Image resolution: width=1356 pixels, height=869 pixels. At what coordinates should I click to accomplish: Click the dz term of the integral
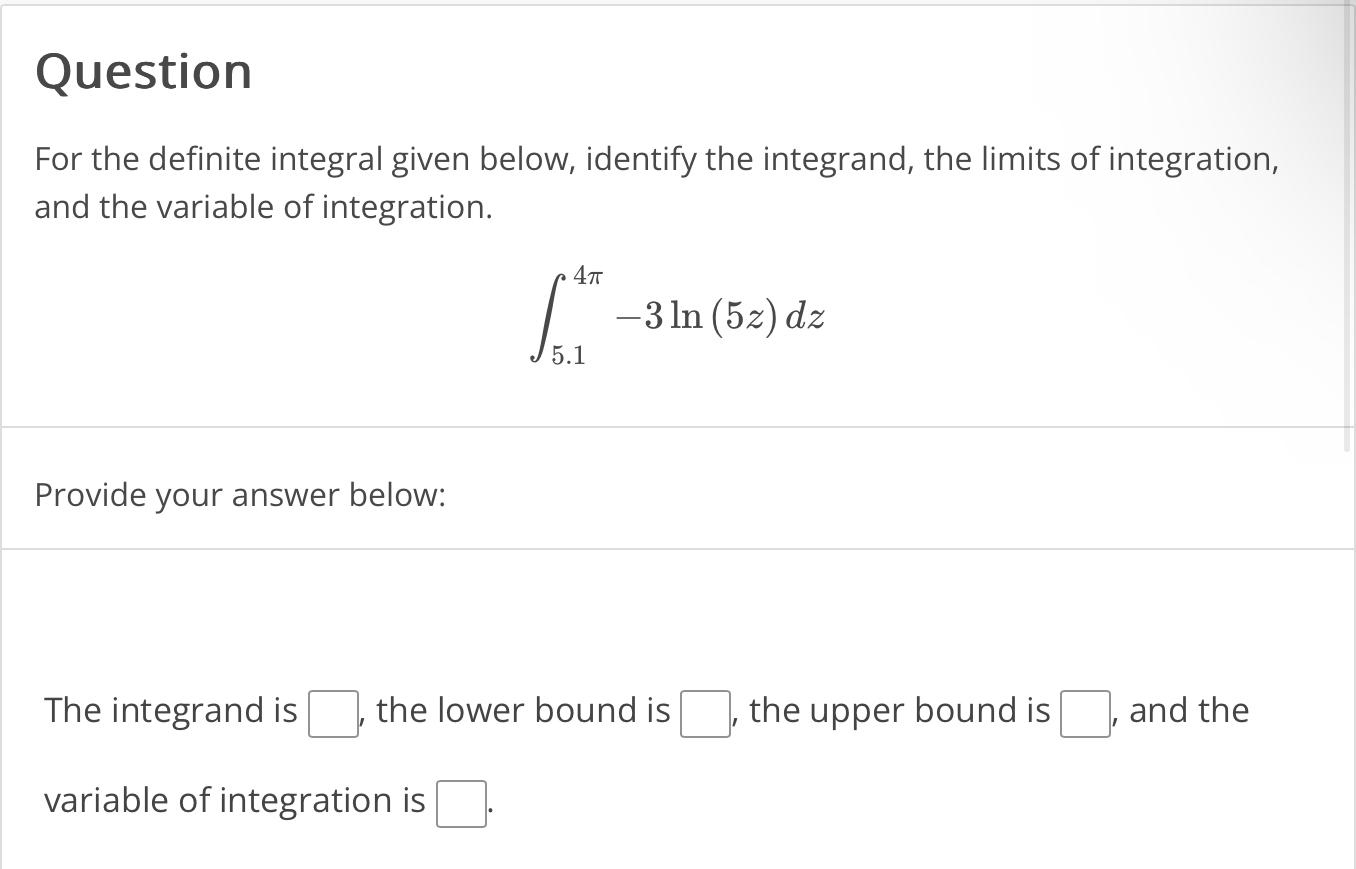coord(808,316)
